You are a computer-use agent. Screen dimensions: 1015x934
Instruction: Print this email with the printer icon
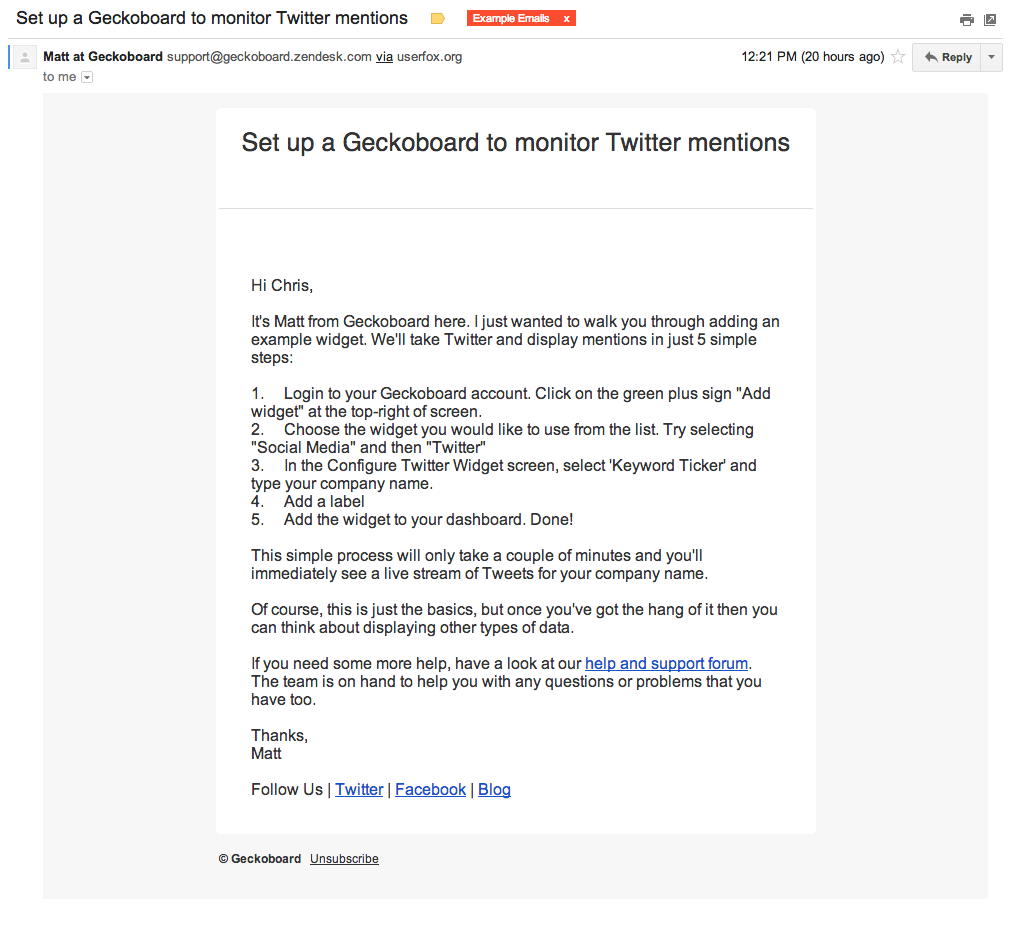point(966,19)
